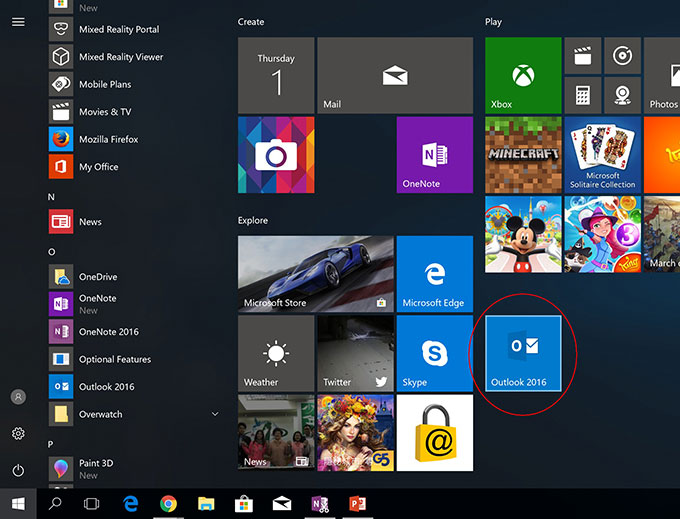Open File Explorer from the taskbar
Viewport: 680px width, 519px height.
click(x=206, y=503)
